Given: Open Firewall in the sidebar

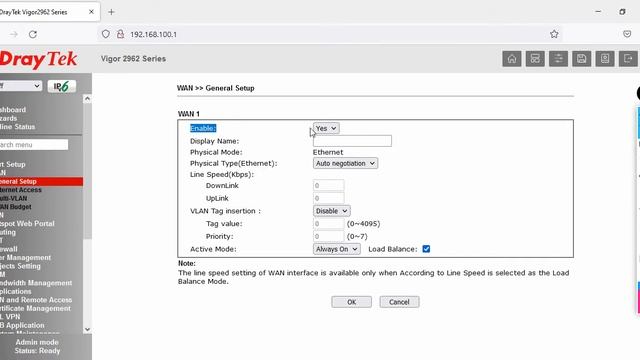Looking at the screenshot, I should click(x=9, y=249).
